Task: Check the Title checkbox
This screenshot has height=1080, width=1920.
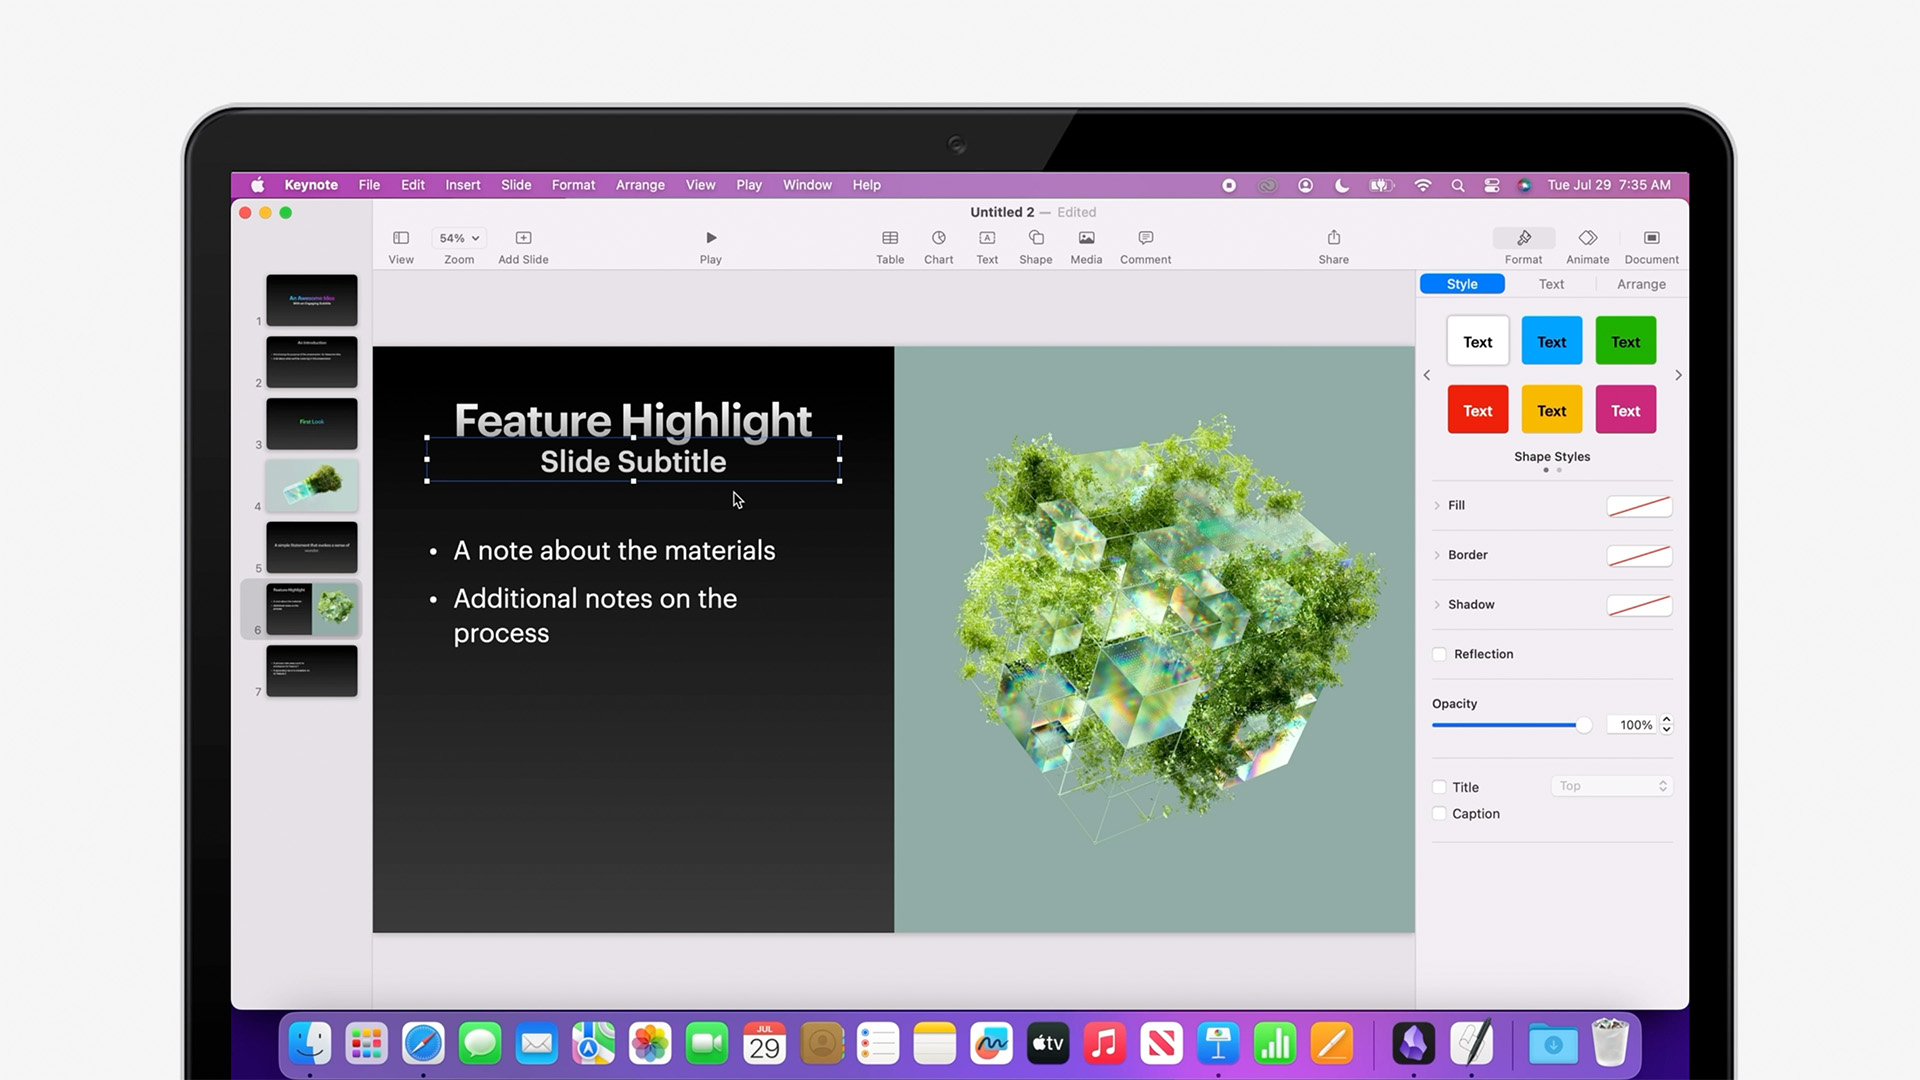Action: [x=1439, y=787]
